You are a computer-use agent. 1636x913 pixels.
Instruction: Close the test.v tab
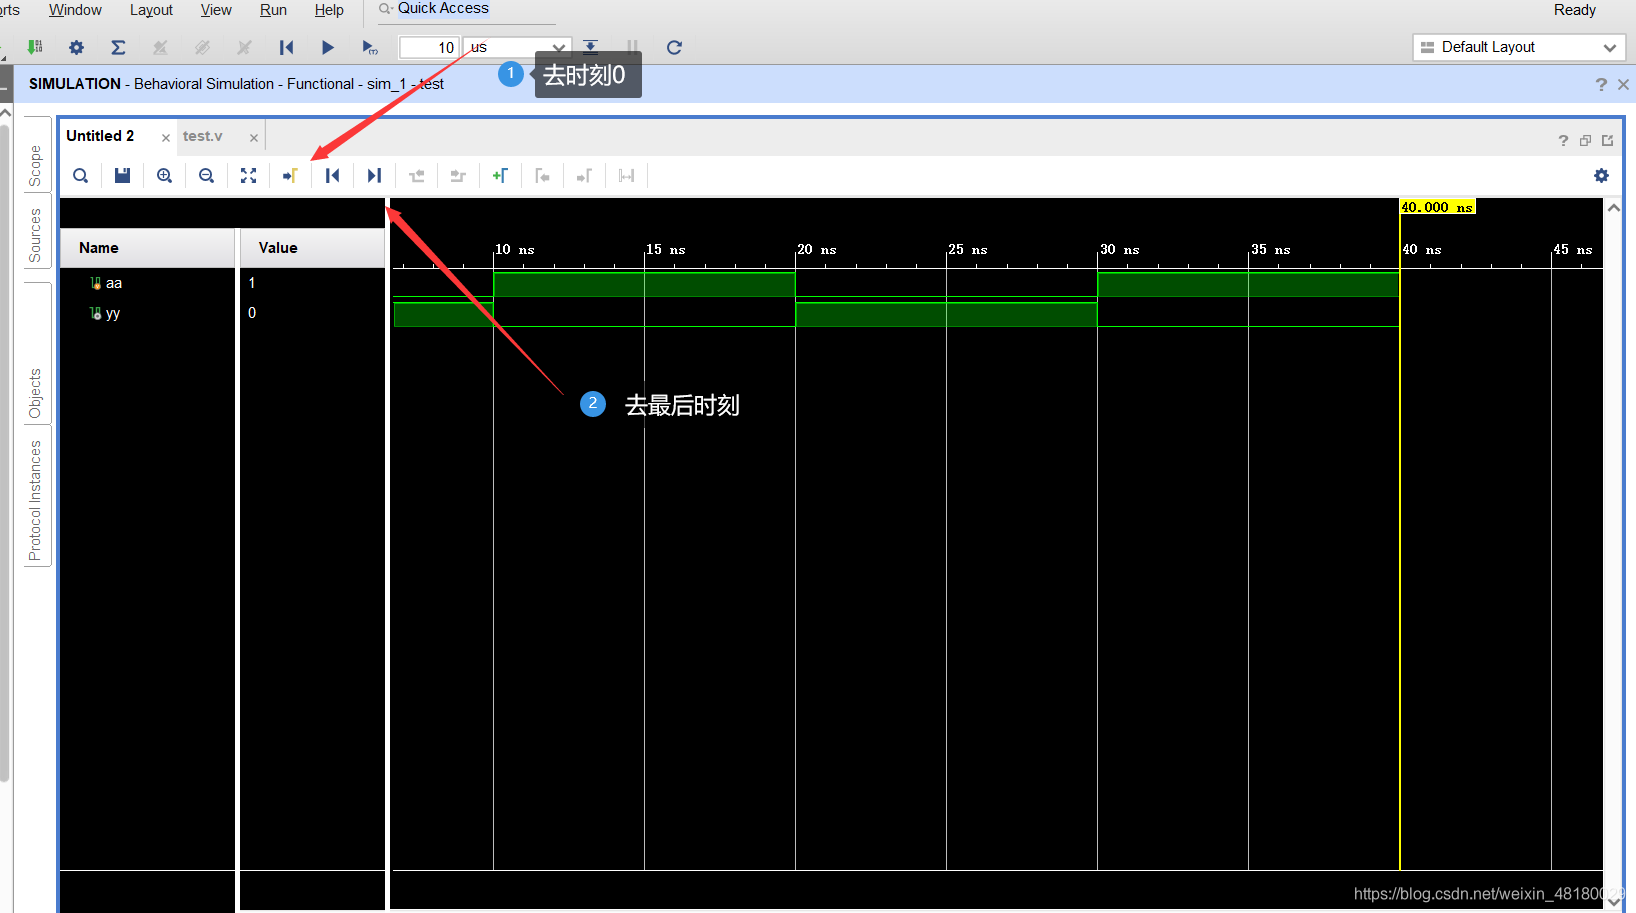[x=254, y=138]
